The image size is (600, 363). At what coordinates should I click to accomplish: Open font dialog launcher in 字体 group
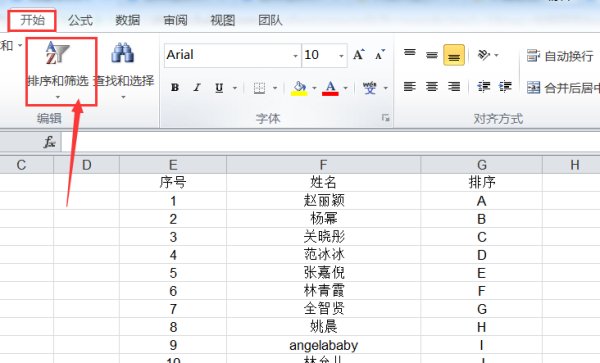pyautogui.click(x=385, y=118)
